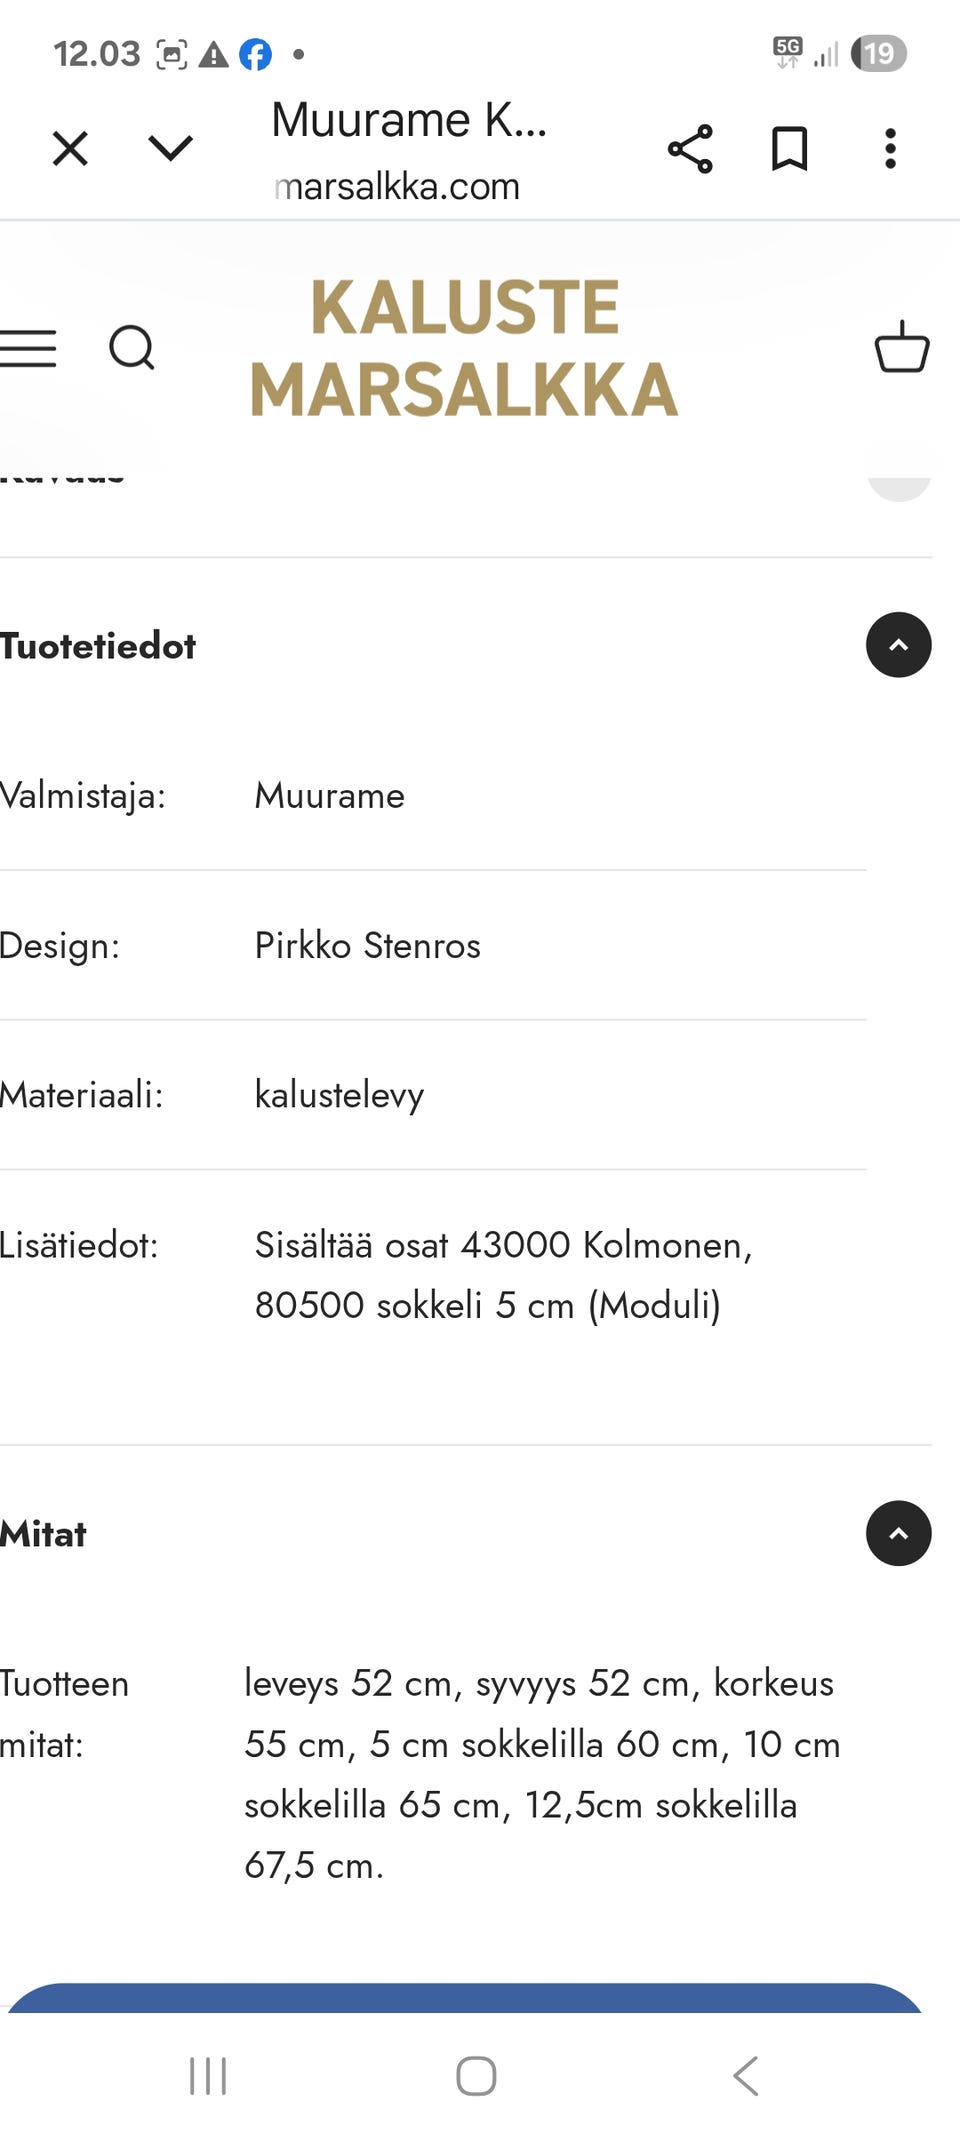Open the Facebook notification icon

(x=256, y=55)
